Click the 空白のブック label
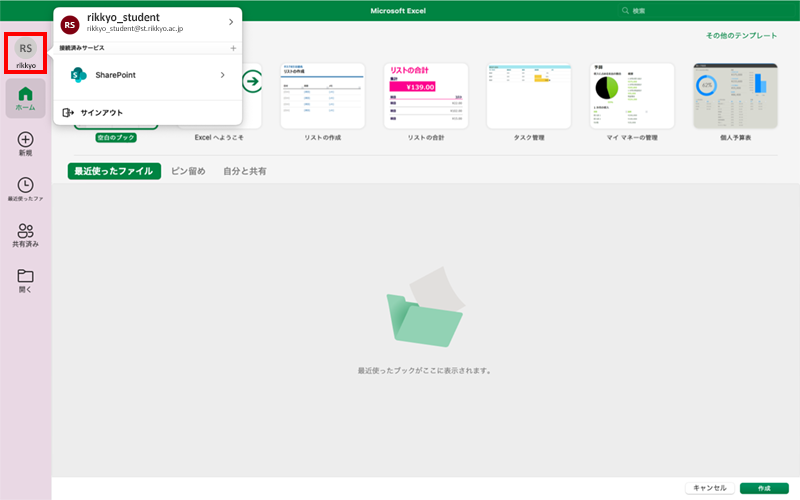Screen dimensions: 800x500 click(x=116, y=138)
